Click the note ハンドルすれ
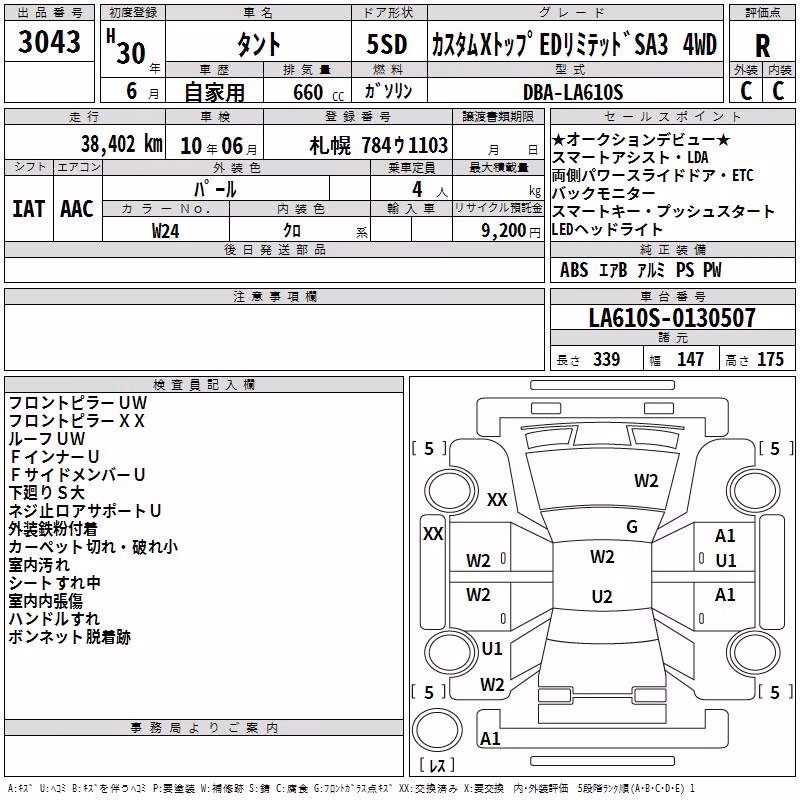This screenshot has width=800, height=800. click(54, 619)
